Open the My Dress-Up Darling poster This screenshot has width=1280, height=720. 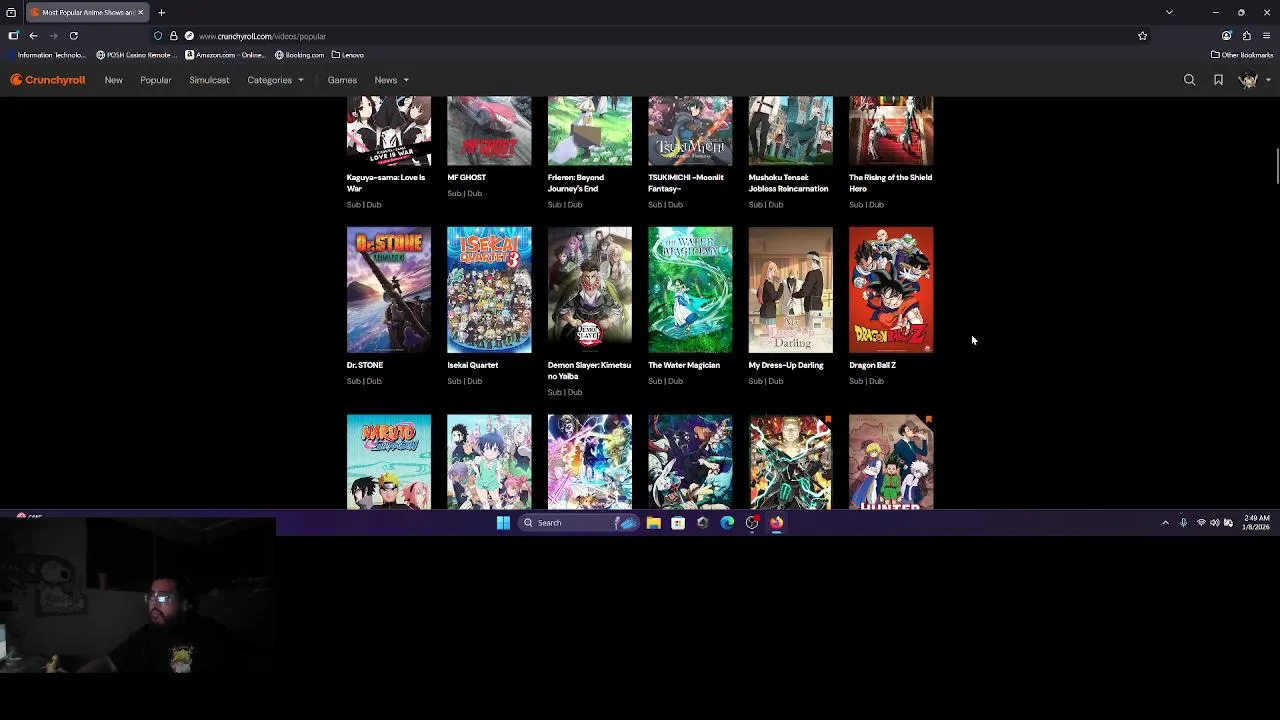[790, 290]
